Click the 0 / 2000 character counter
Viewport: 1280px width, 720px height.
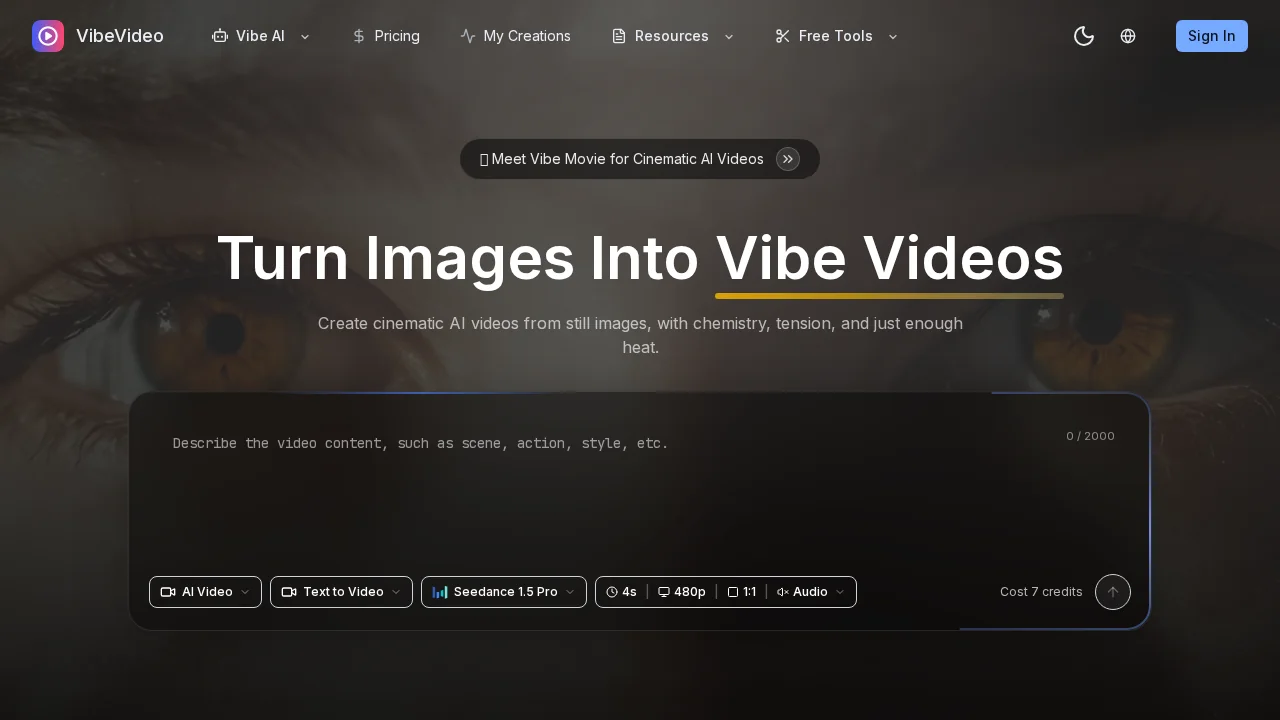[x=1090, y=436]
